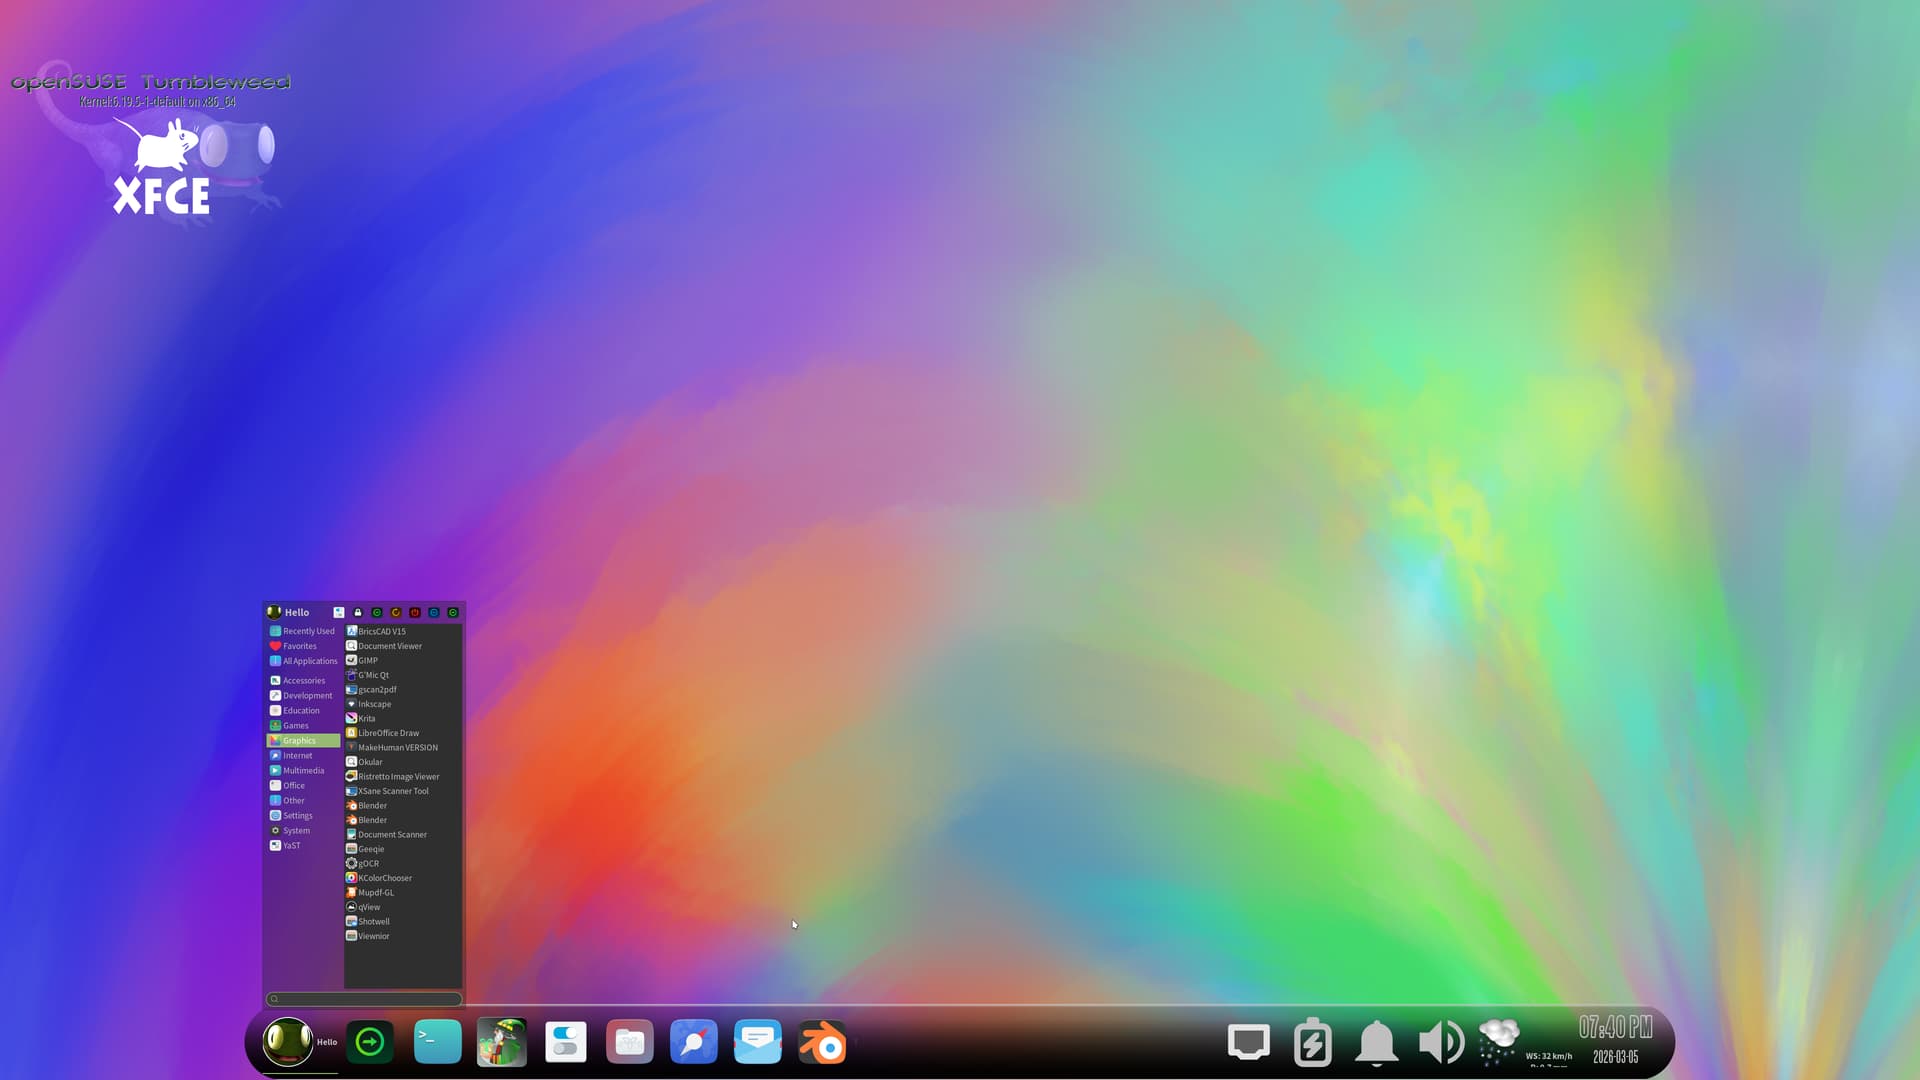The width and height of the screenshot is (1920, 1080).
Task: Launch LibreOffice Draw entry
Action: tap(388, 733)
